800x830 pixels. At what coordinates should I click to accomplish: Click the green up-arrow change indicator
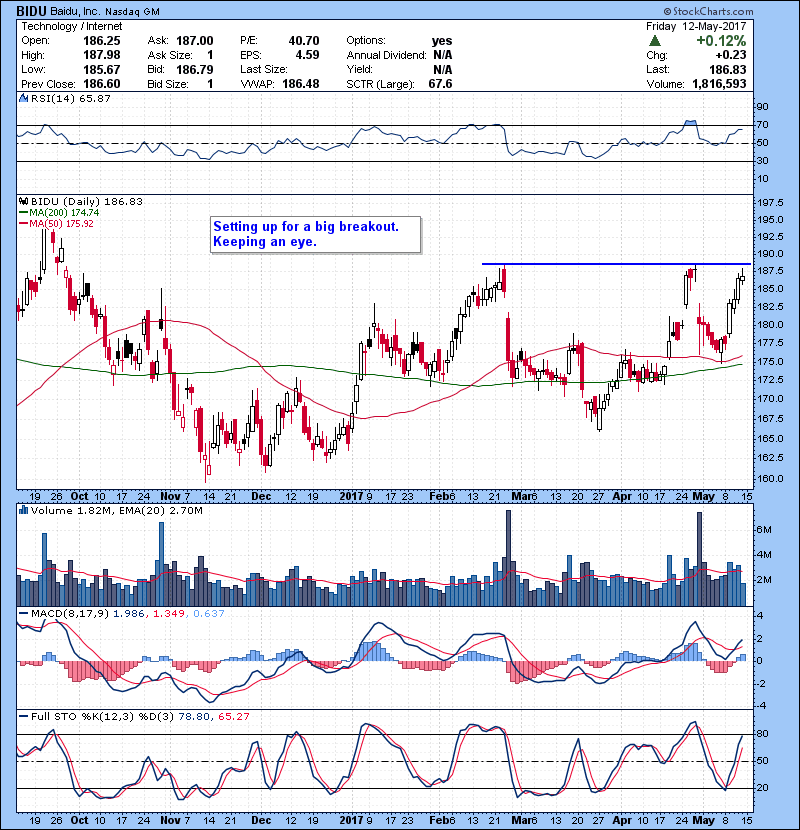[654, 41]
